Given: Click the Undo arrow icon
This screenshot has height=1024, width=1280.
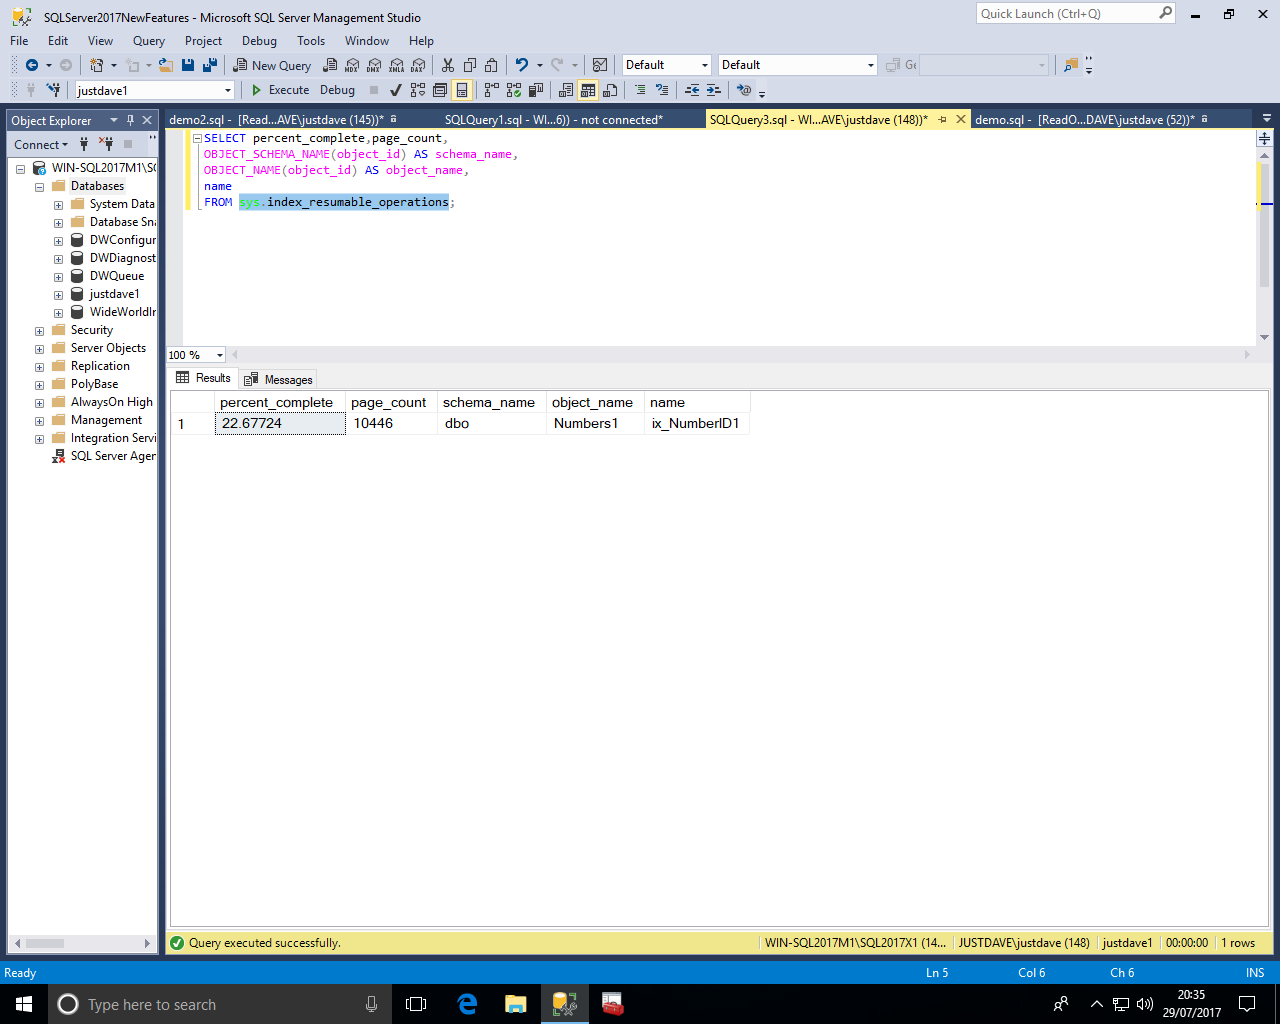Looking at the screenshot, I should [x=521, y=65].
